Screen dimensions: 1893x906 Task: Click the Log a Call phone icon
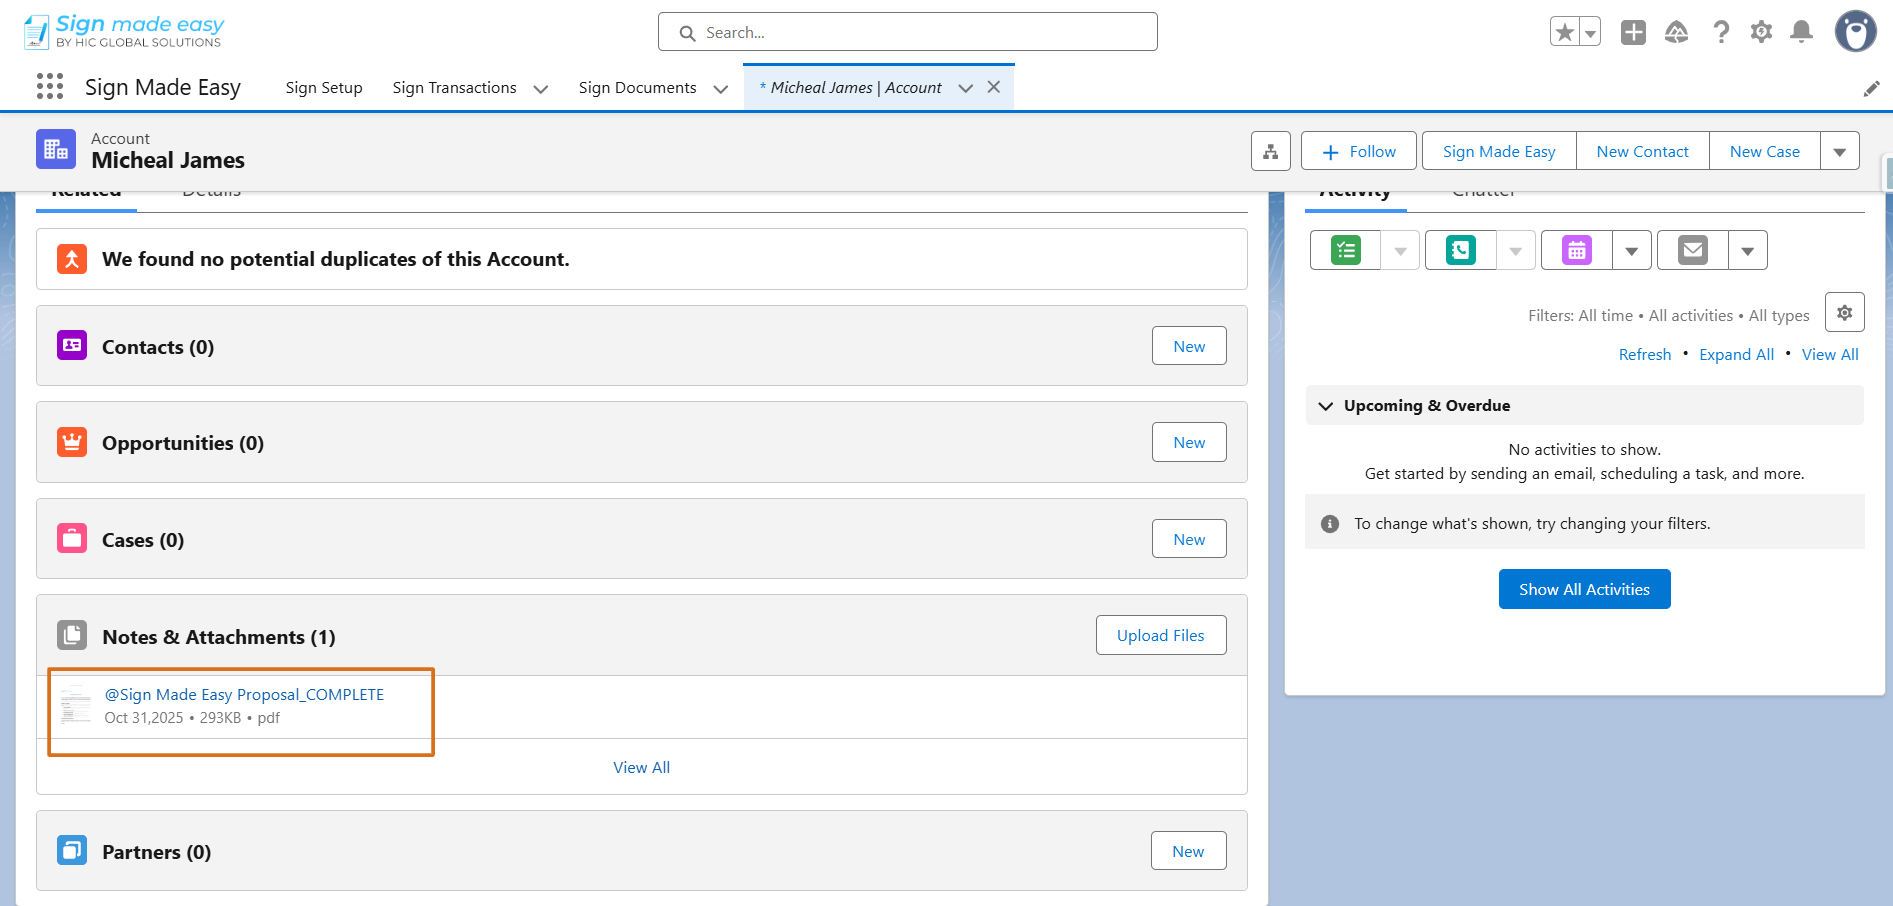[x=1460, y=250]
